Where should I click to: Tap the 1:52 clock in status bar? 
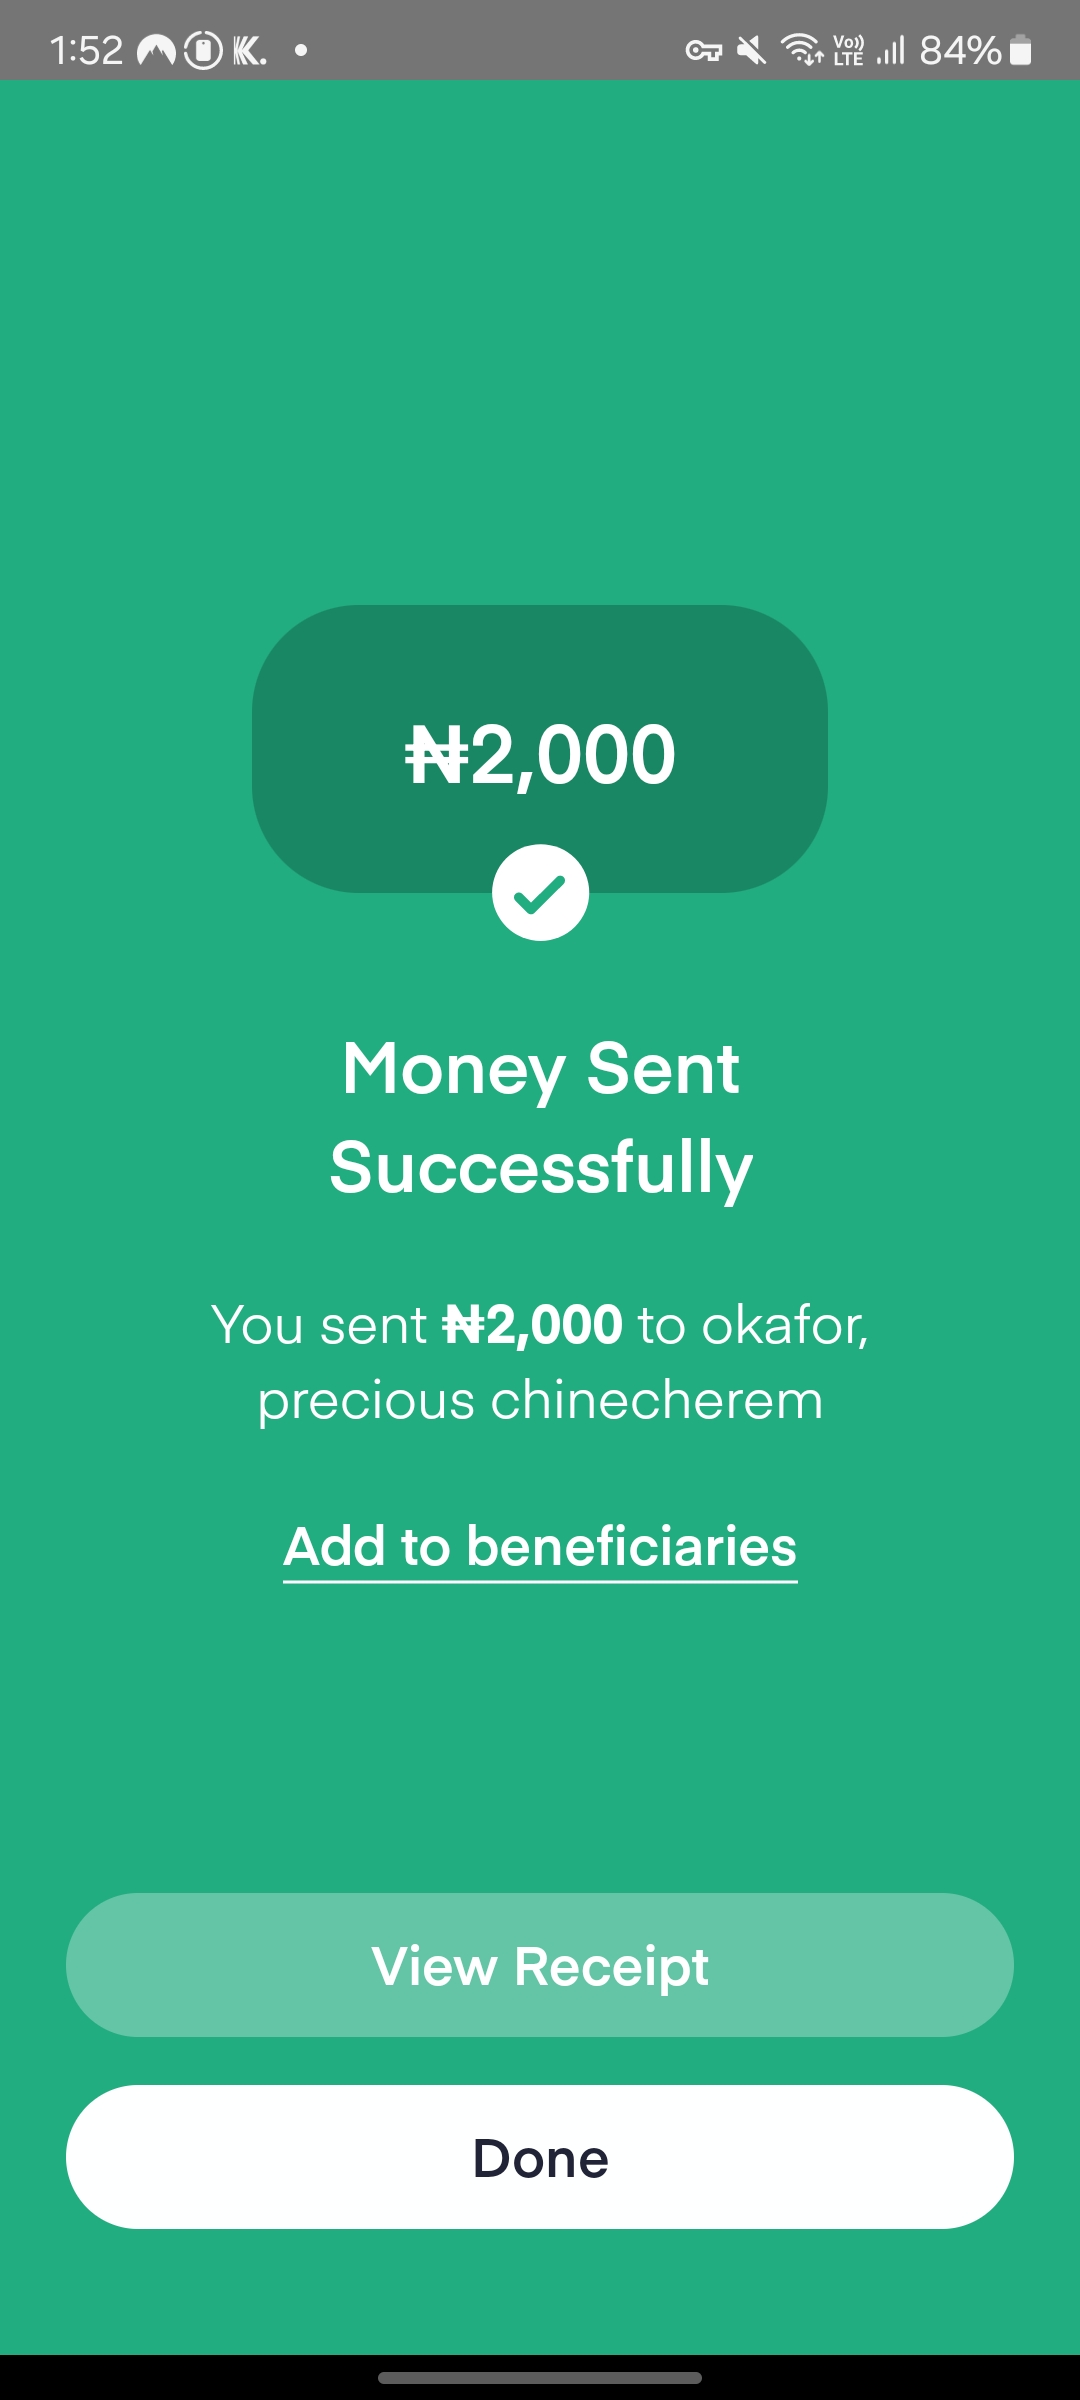point(86,50)
